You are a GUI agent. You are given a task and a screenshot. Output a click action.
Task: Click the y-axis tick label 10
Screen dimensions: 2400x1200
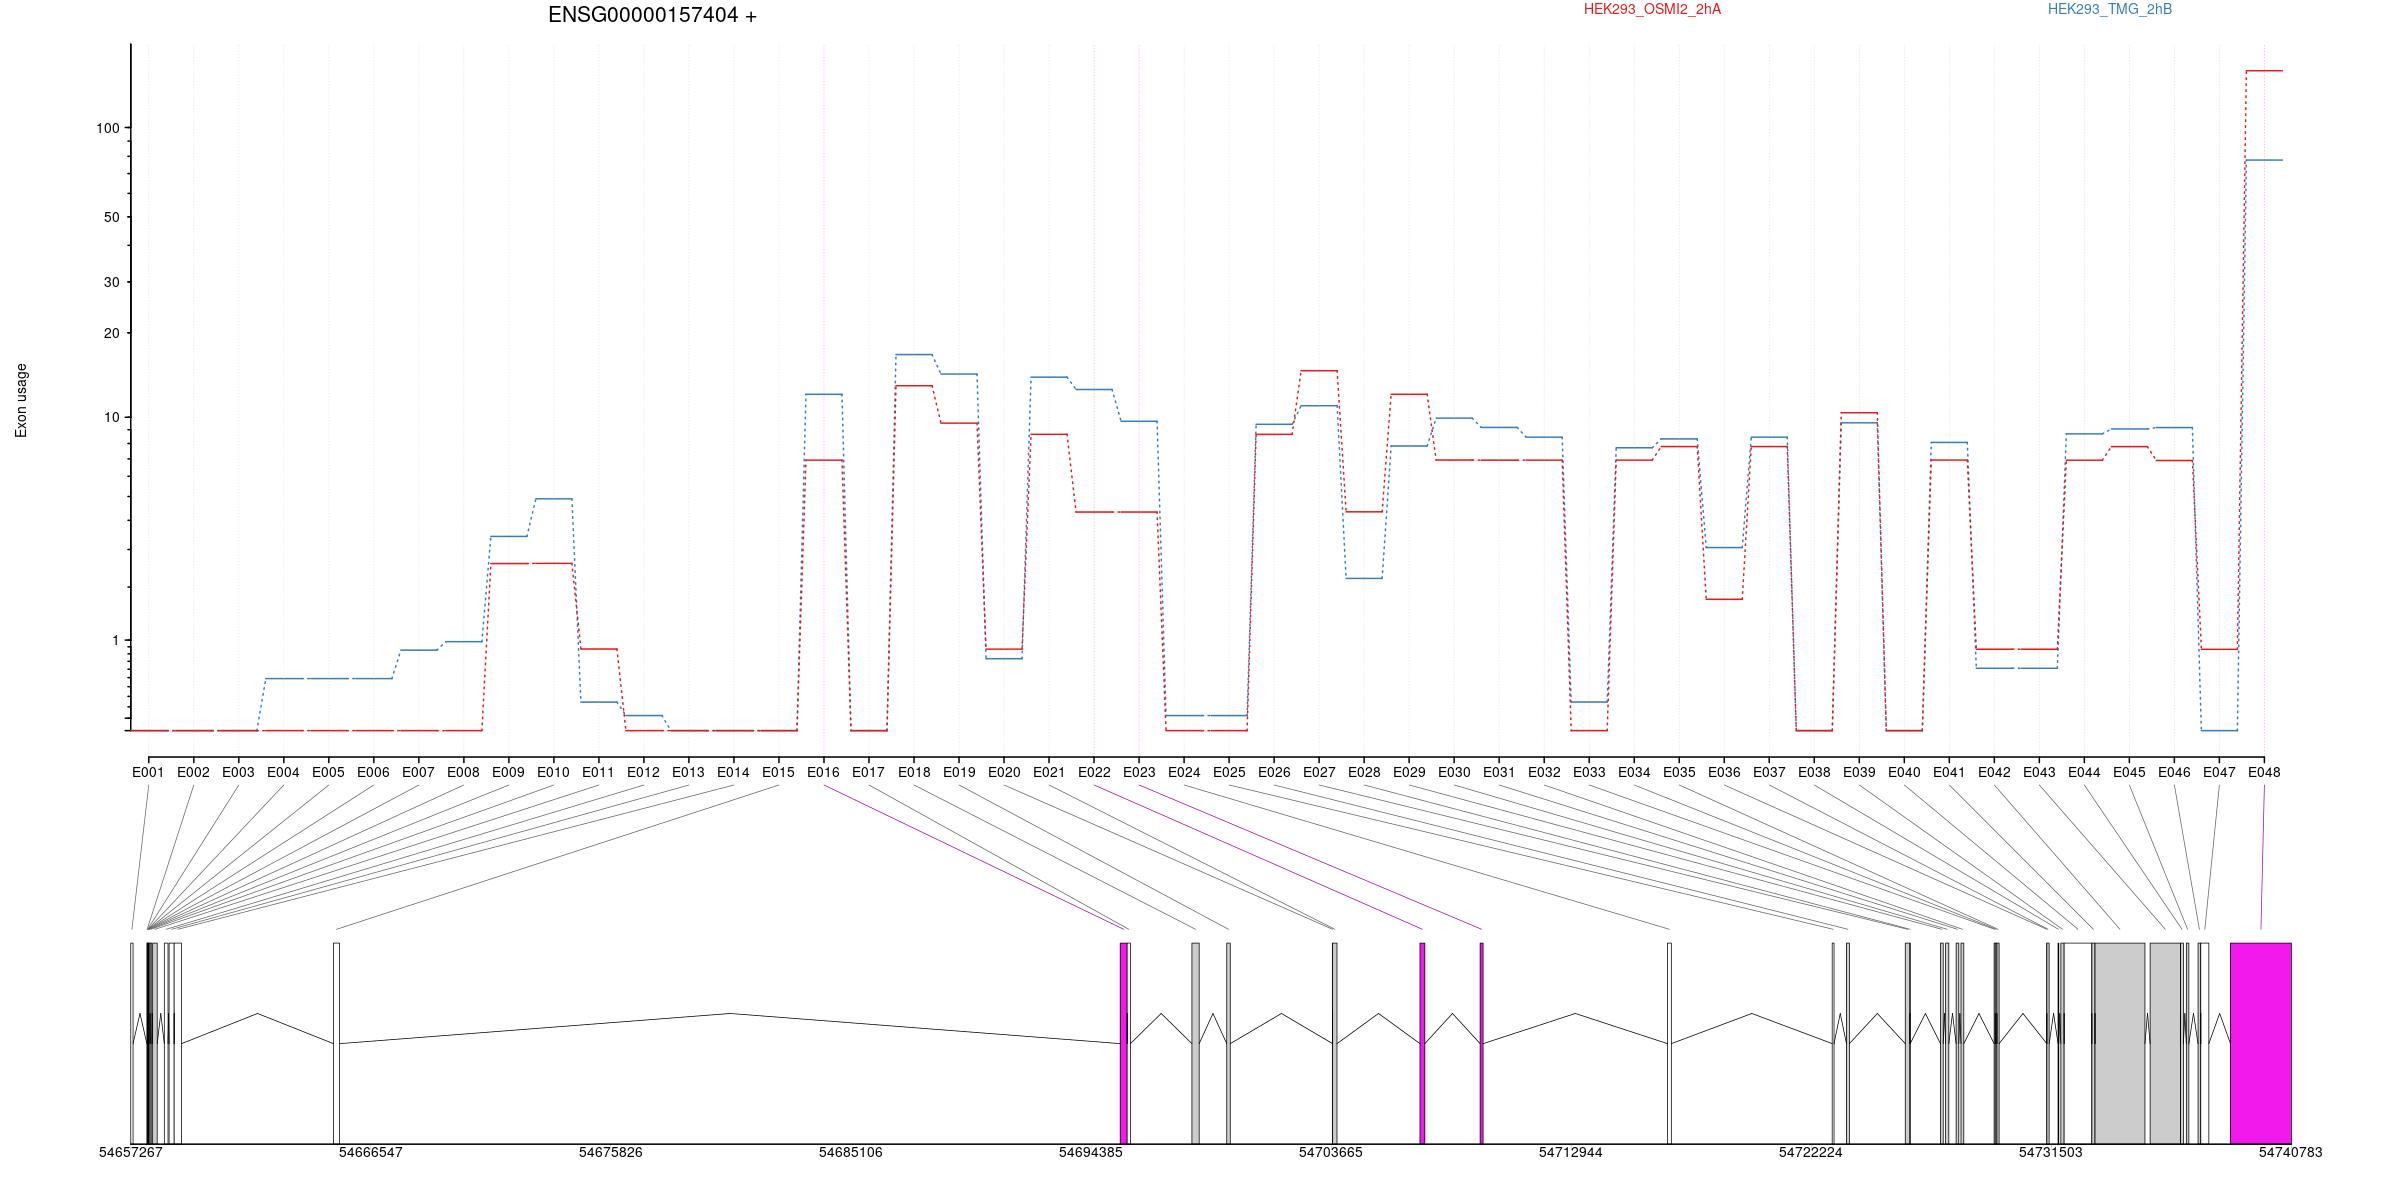point(112,417)
